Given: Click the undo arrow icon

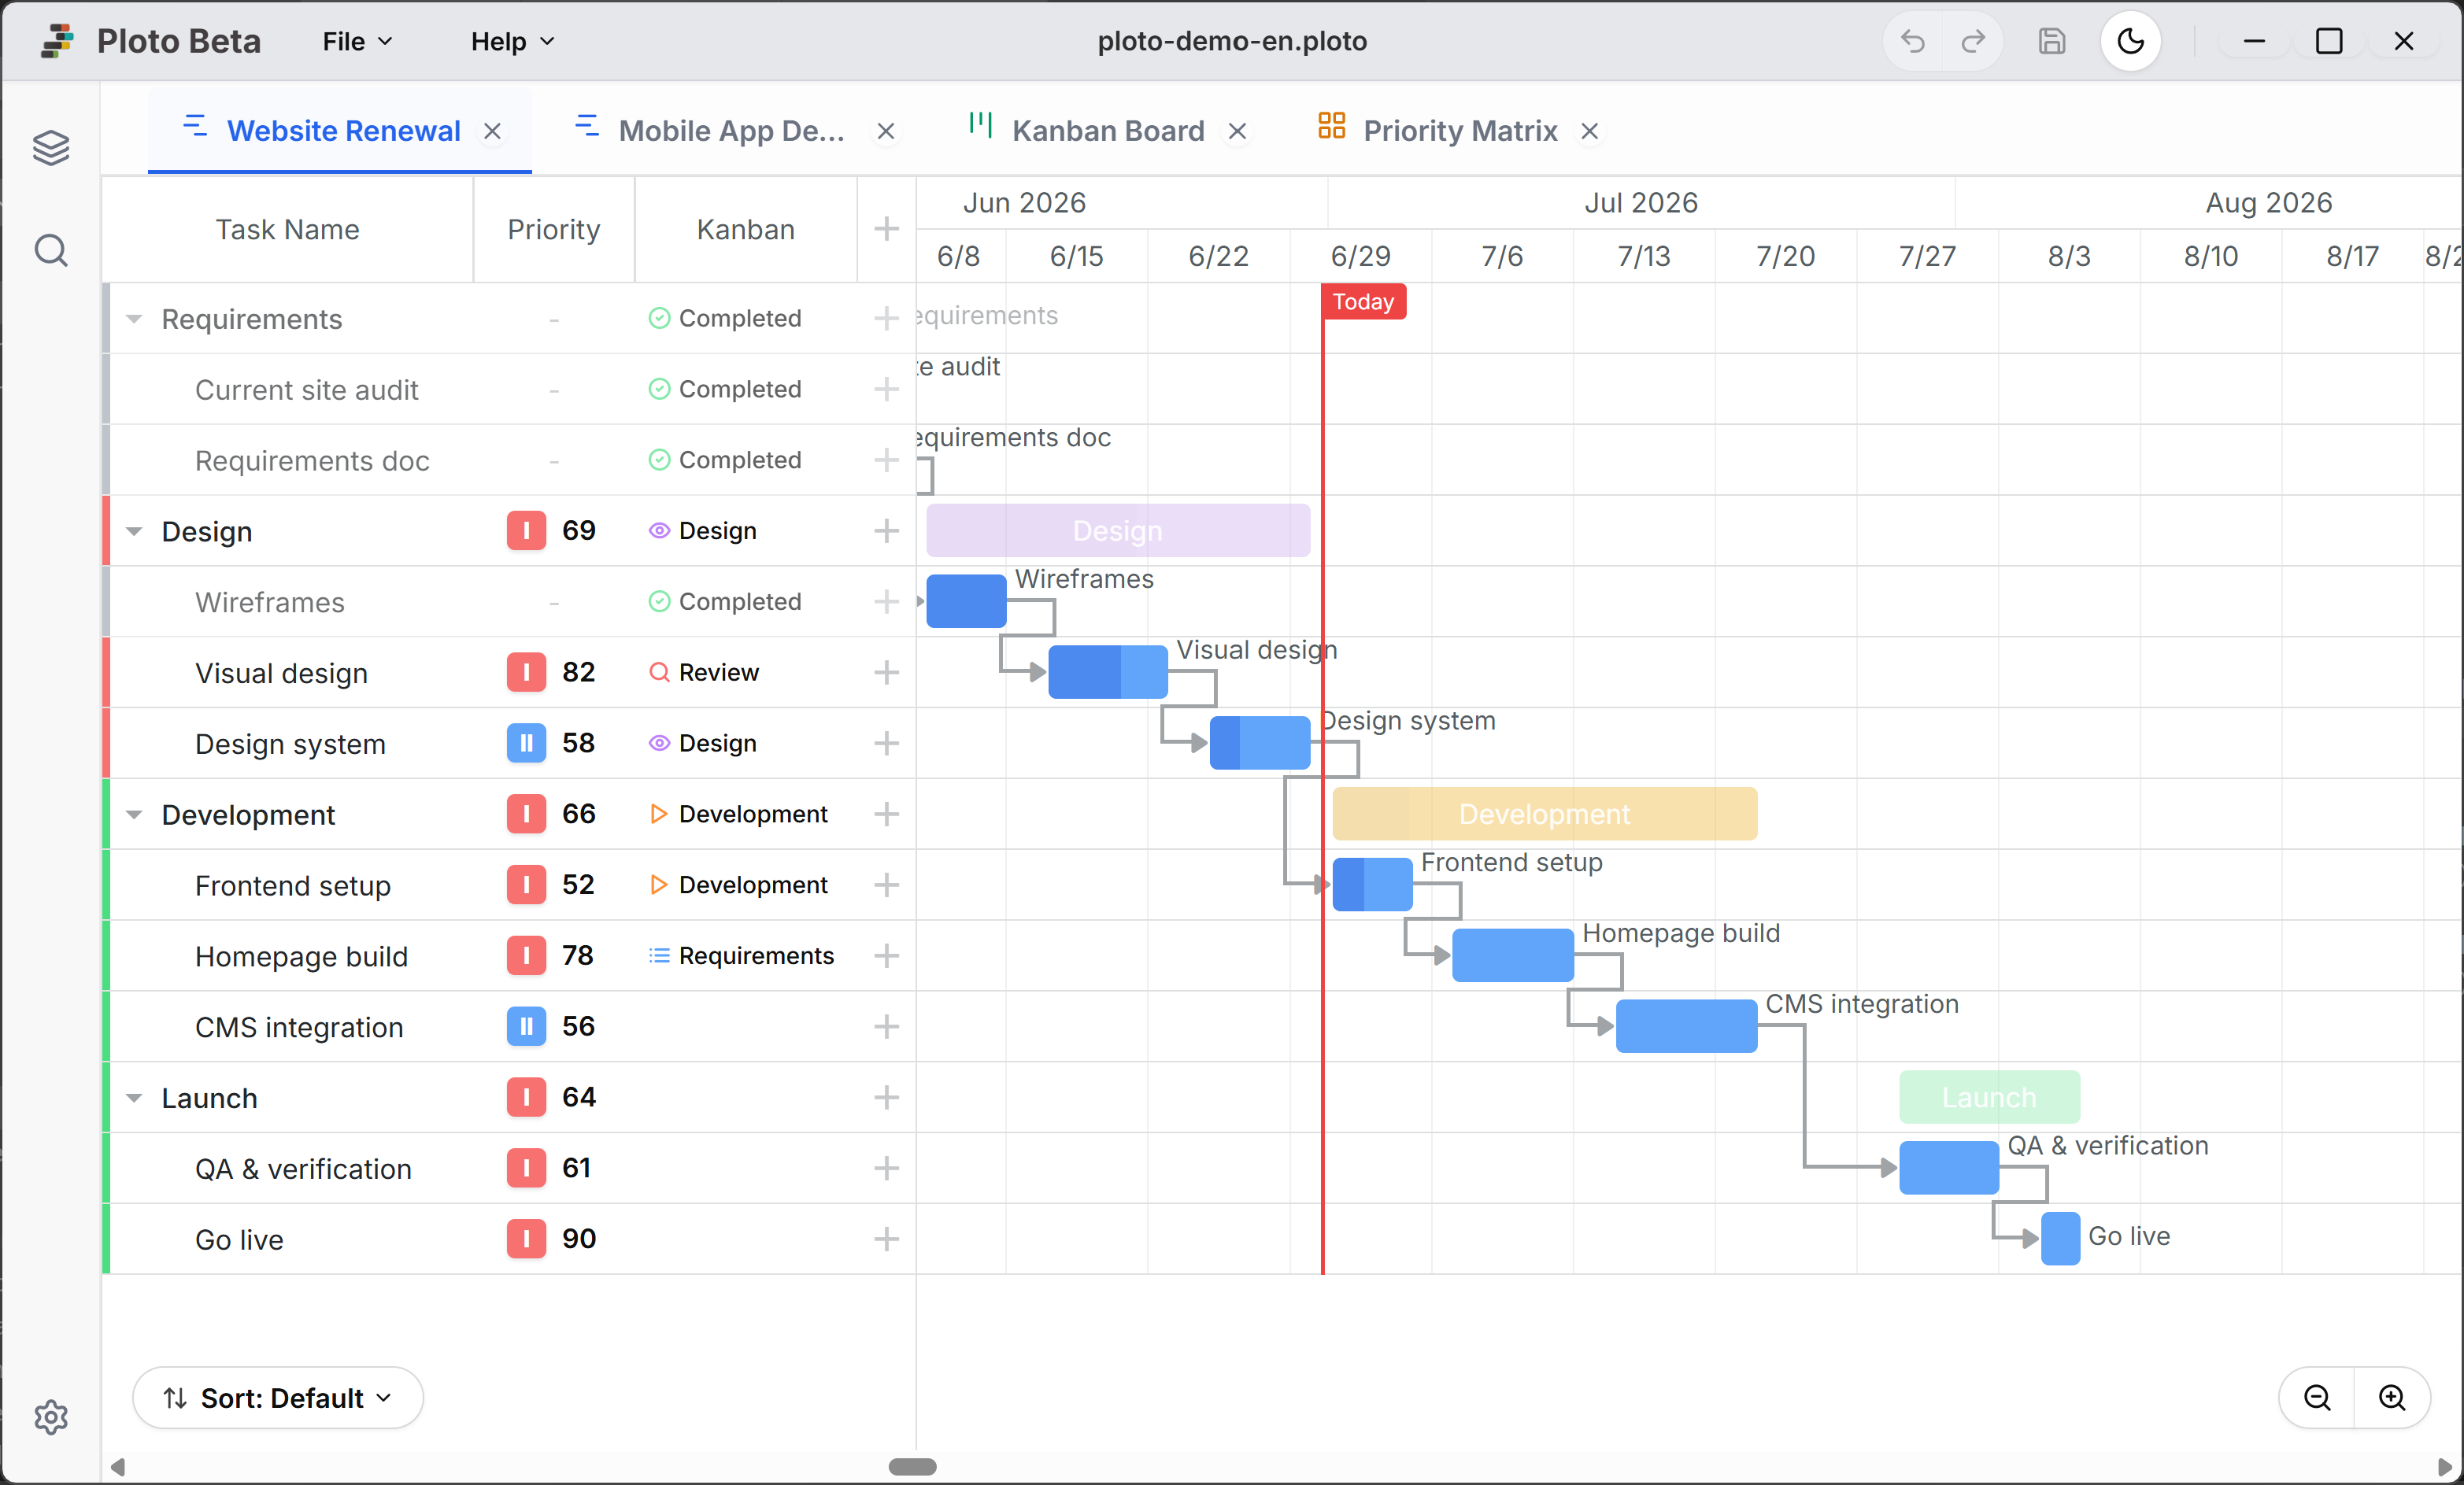Looking at the screenshot, I should (x=1912, y=41).
